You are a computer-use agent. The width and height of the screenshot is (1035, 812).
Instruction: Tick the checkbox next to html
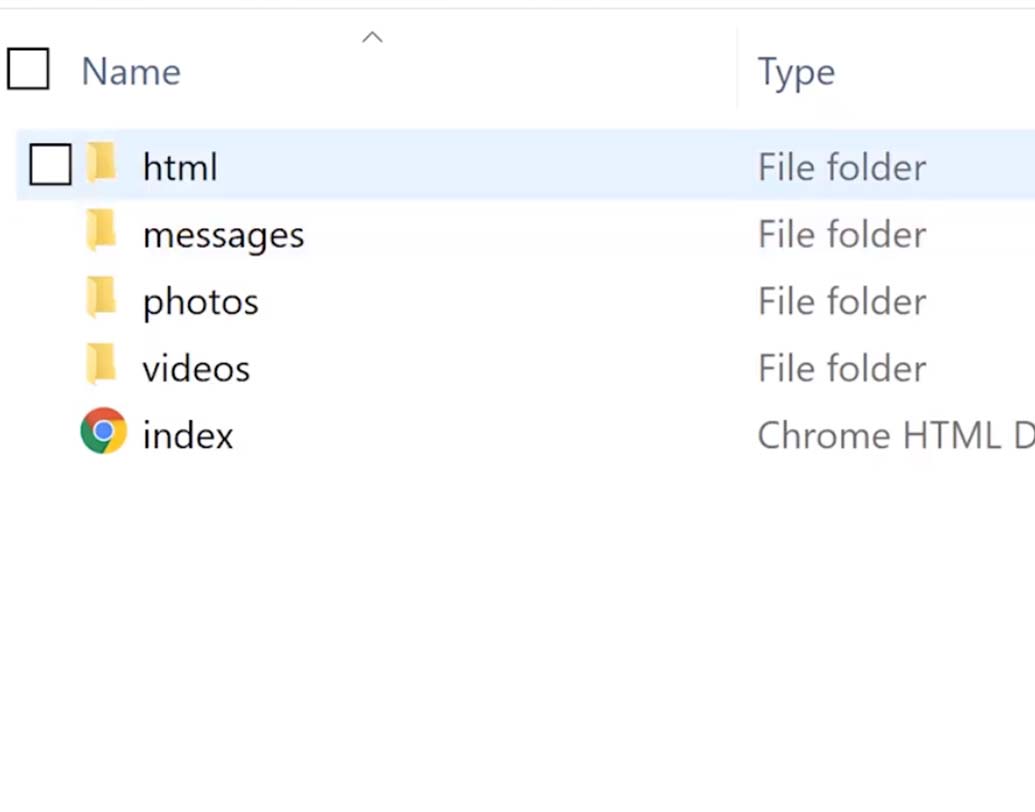click(x=50, y=165)
